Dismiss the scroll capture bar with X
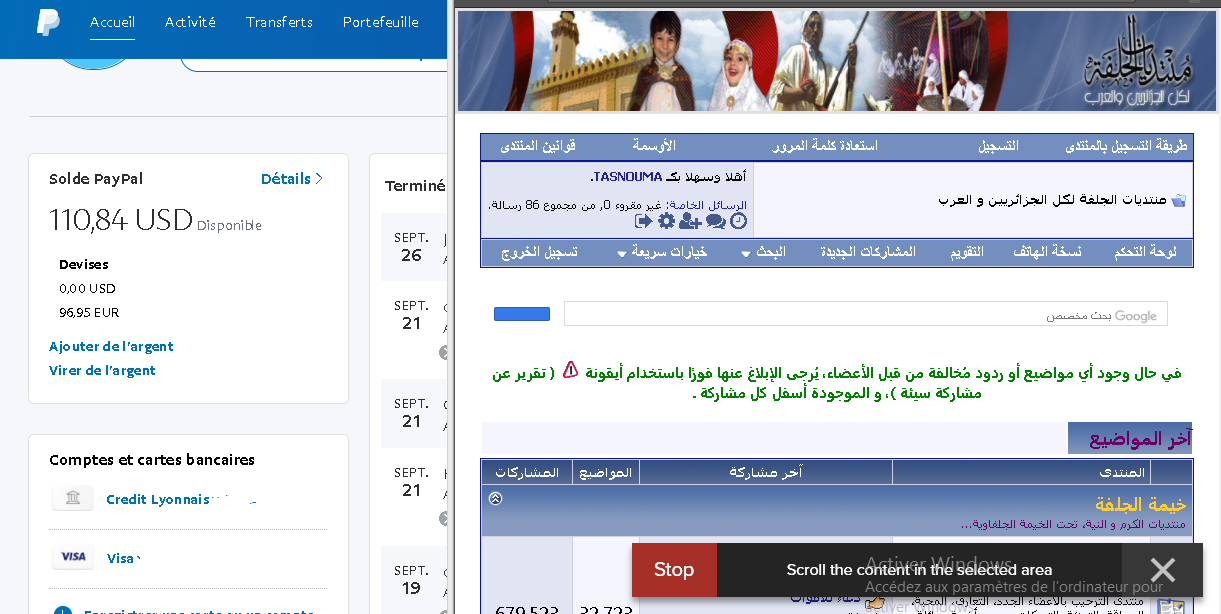Viewport: 1221px width, 614px height. point(1163,570)
